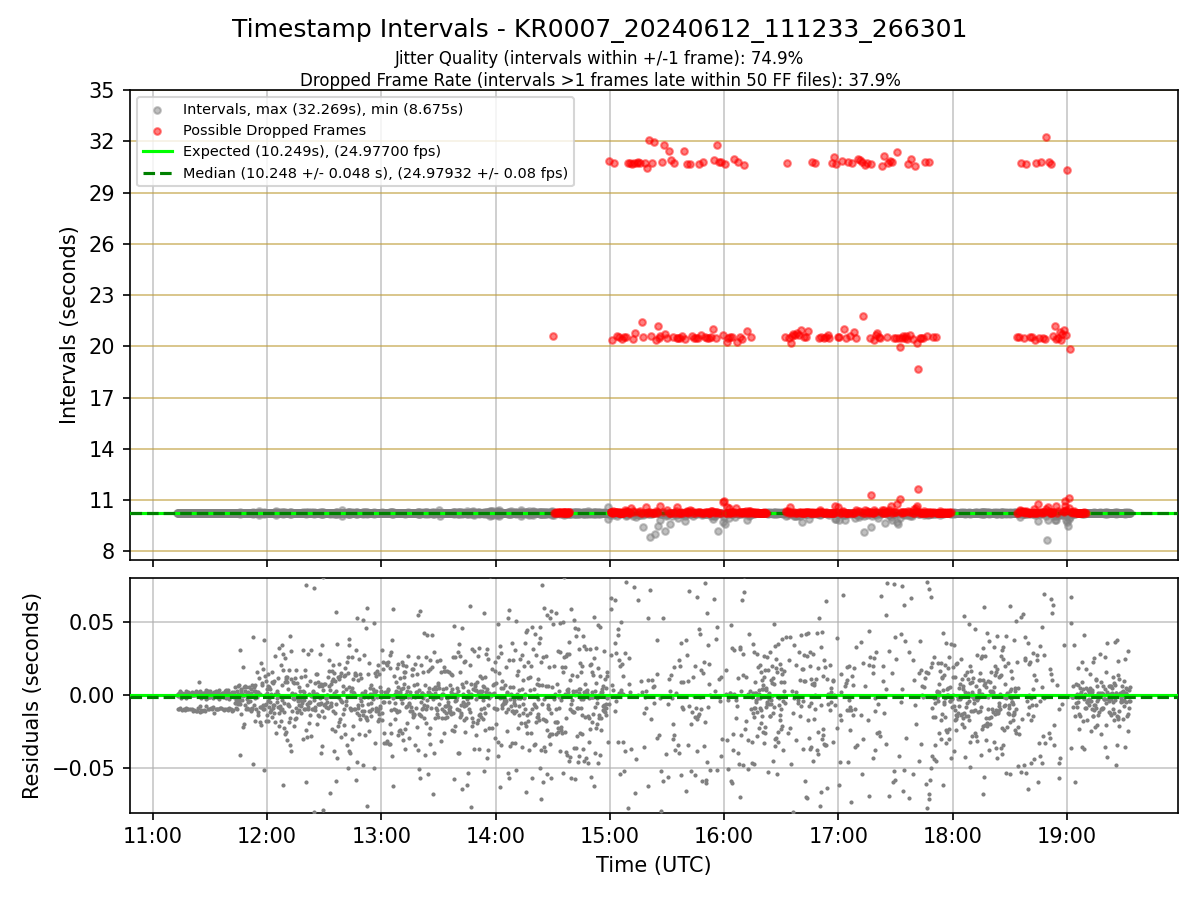Image resolution: width=1200 pixels, height=900 pixels.
Task: Click the legend entry starting 'Median (10.248 +/- 0.048 s)'
Action: coord(375,173)
